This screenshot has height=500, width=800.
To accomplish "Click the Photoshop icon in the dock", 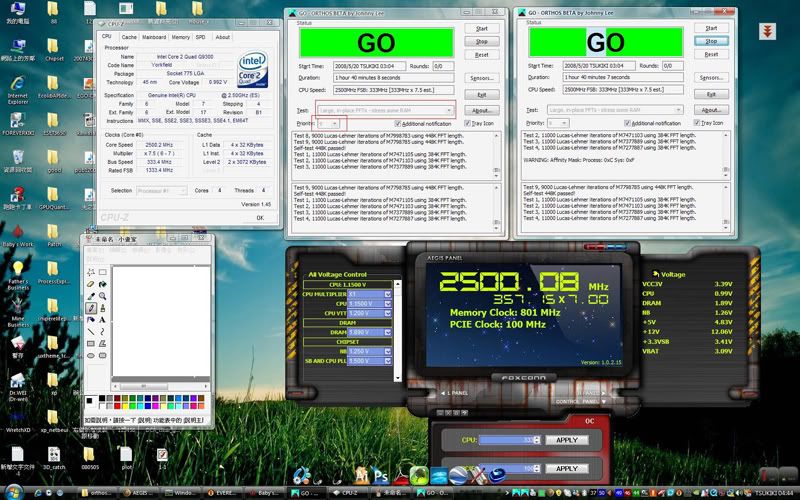I will (381, 476).
